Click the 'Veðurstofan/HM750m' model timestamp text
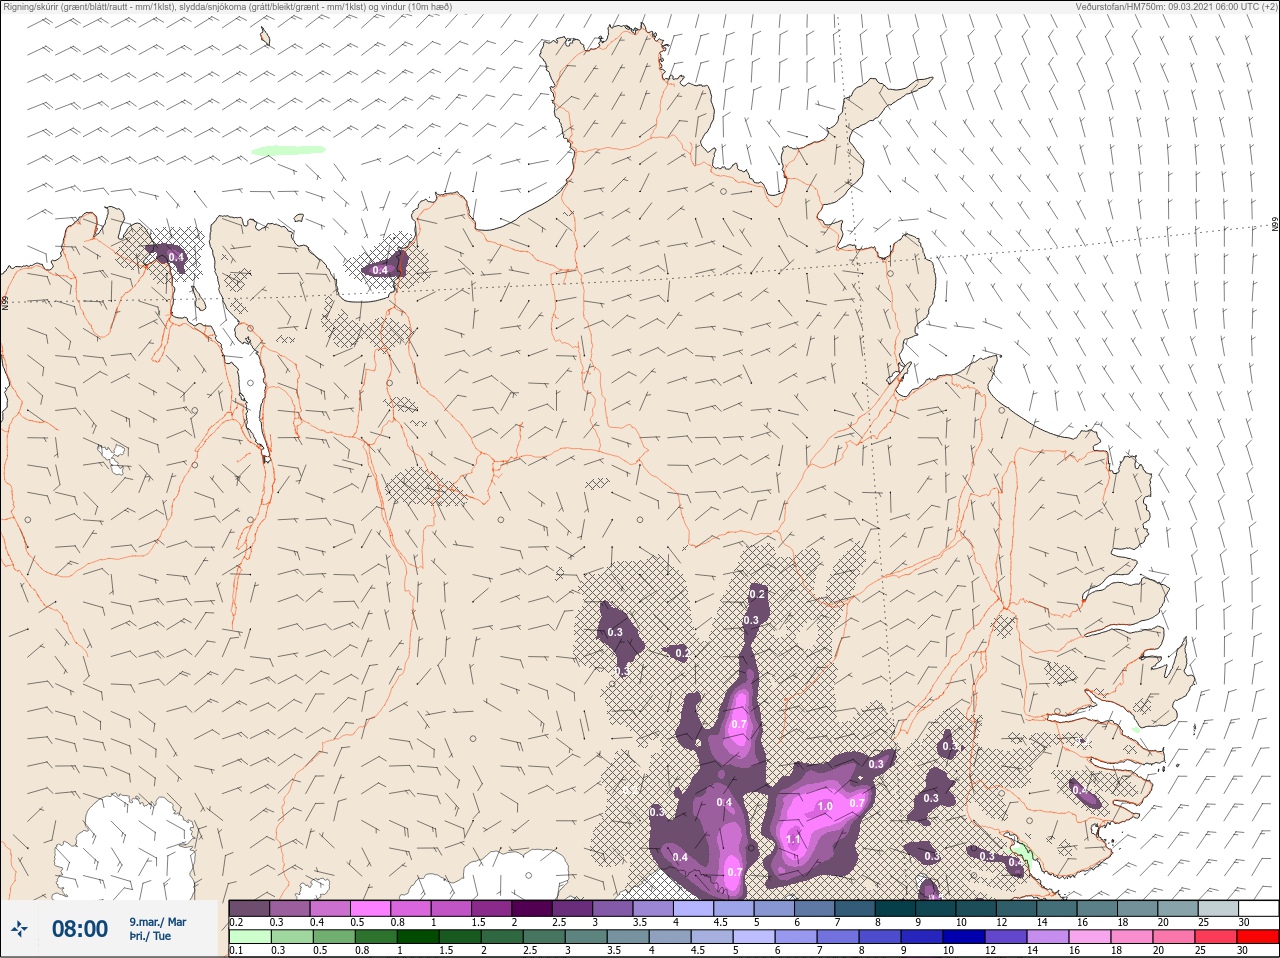 (1176, 7)
